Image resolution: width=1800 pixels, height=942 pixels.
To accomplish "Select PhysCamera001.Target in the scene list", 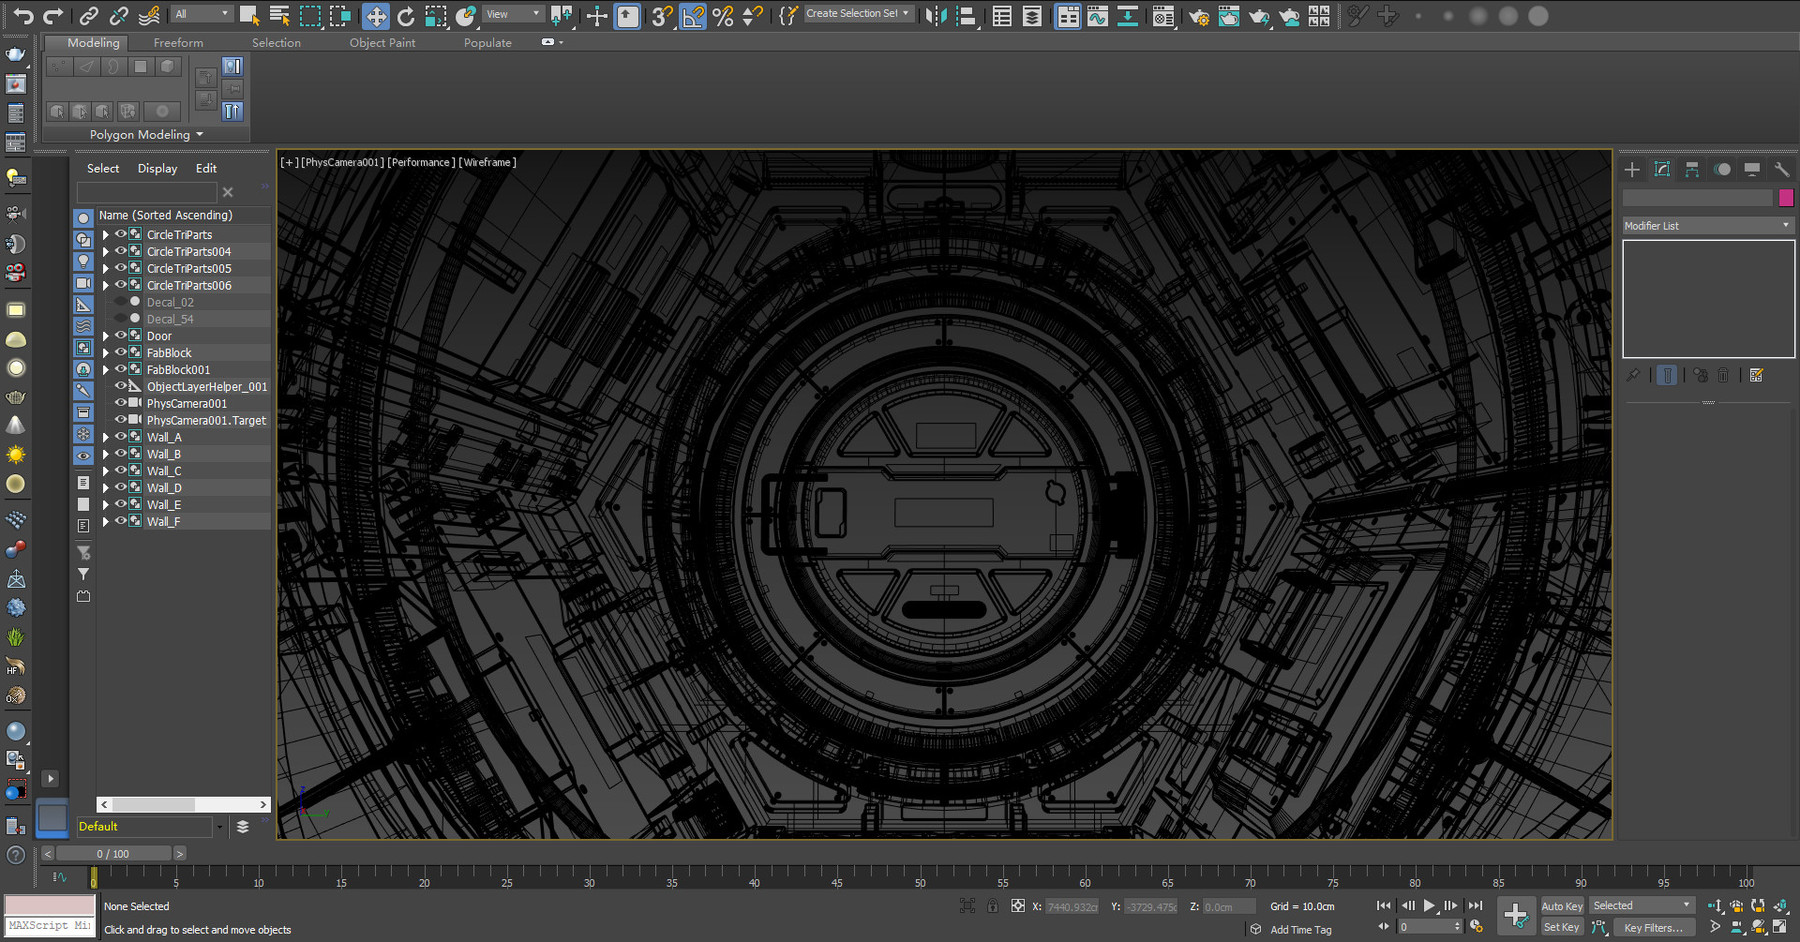I will point(206,421).
